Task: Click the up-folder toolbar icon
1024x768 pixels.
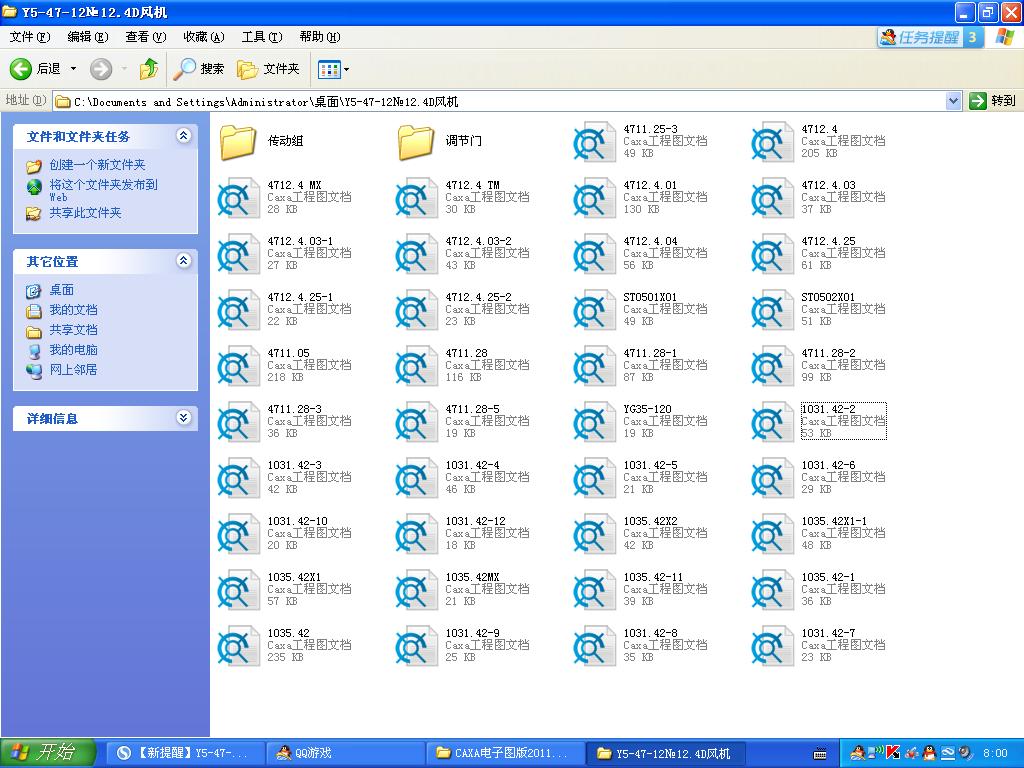Action: pos(148,68)
